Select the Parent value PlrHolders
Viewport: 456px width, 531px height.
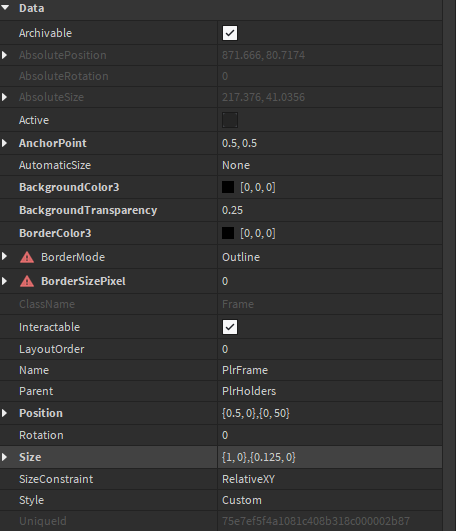click(330, 391)
